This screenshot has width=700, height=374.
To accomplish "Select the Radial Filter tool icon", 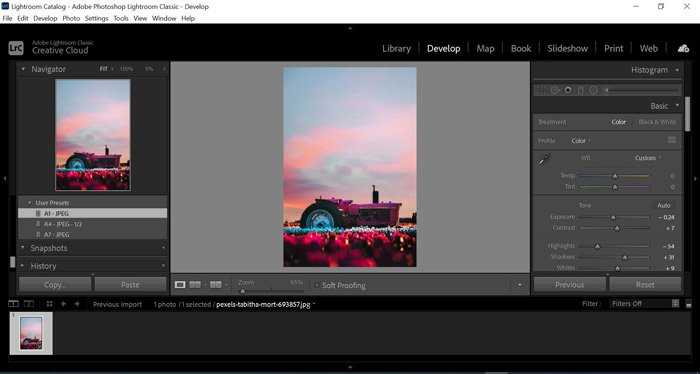I will coord(593,91).
